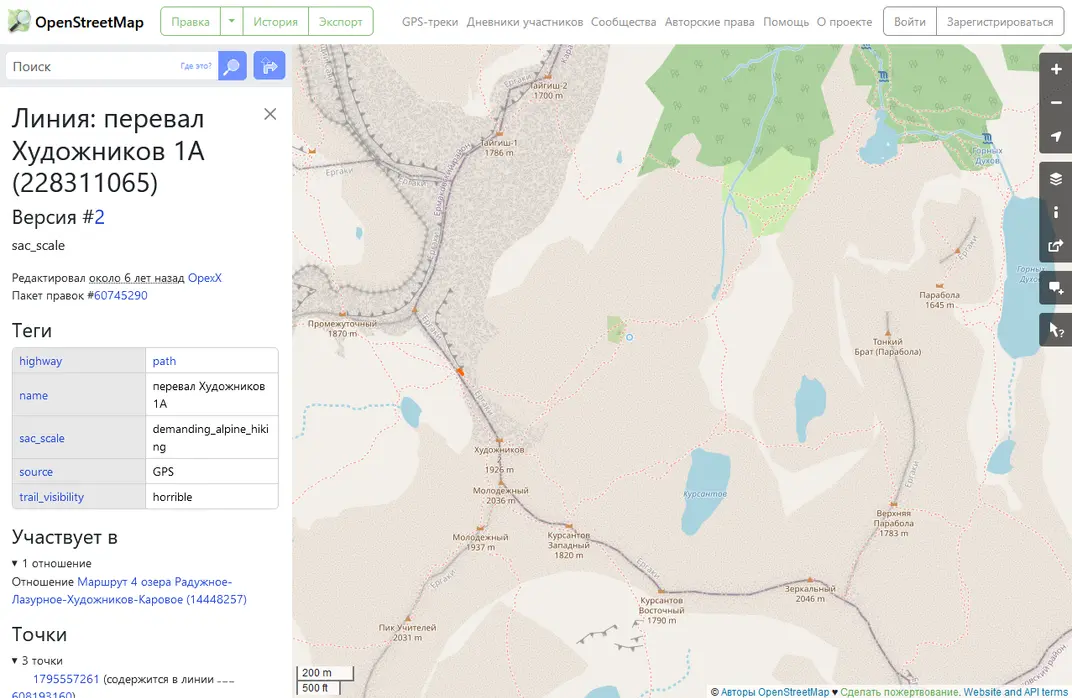Add a note to the map

[1056, 288]
